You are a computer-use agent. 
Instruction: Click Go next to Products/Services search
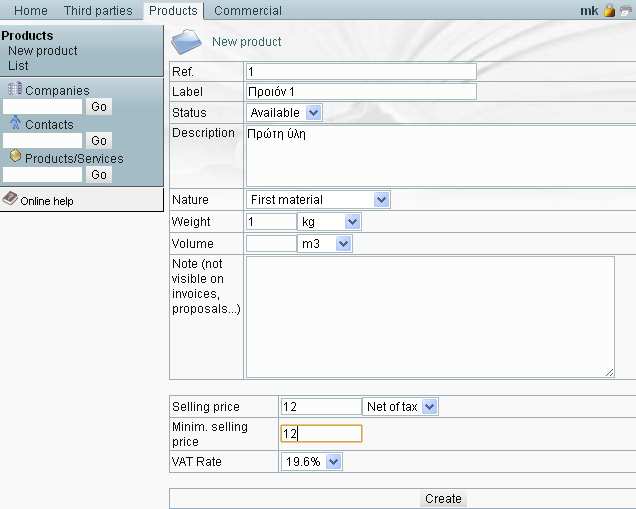99,175
